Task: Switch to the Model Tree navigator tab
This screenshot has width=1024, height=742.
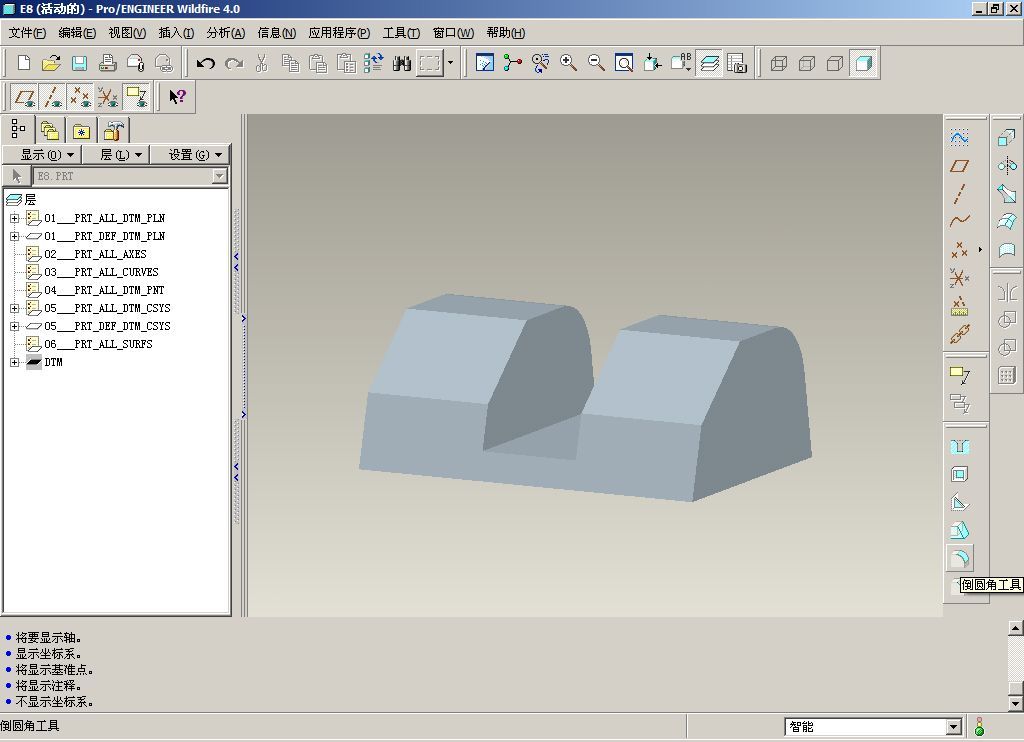Action: click(x=18, y=130)
